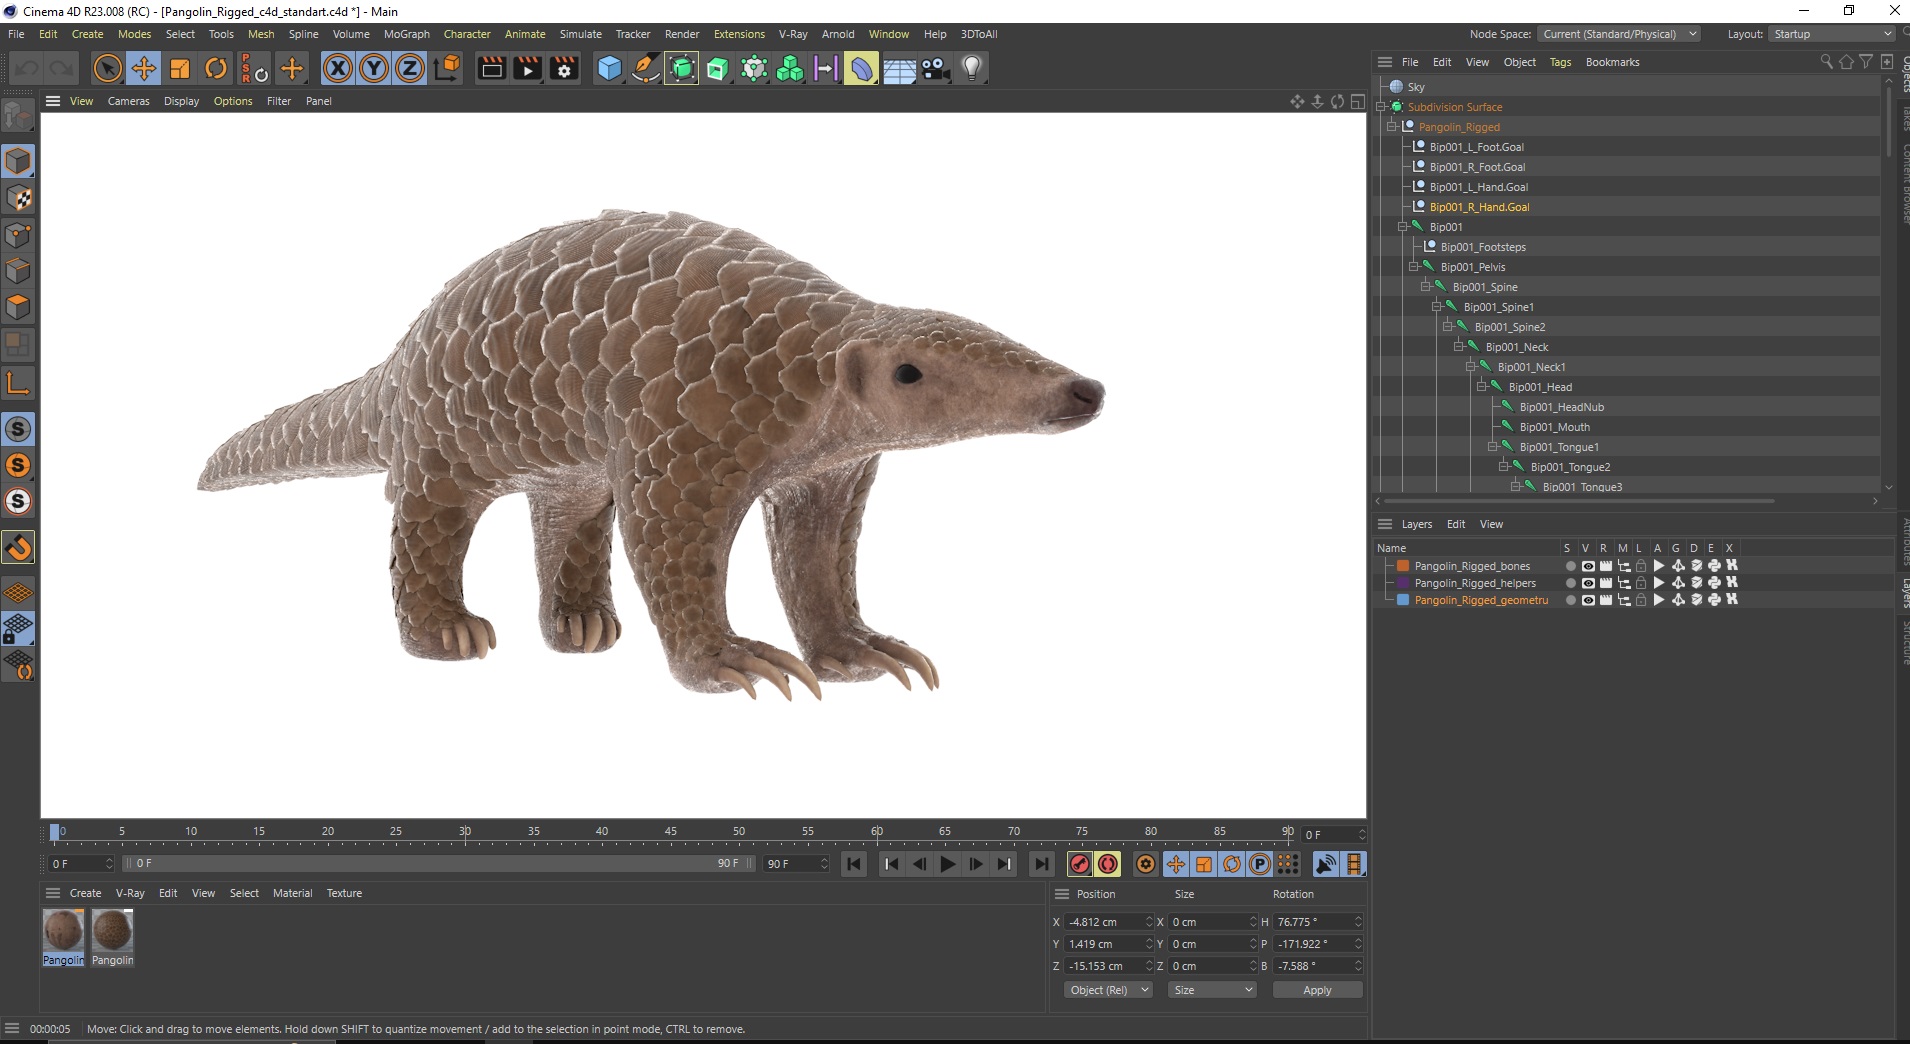Open material manager Create menu
1910x1044 pixels.
(x=85, y=893)
